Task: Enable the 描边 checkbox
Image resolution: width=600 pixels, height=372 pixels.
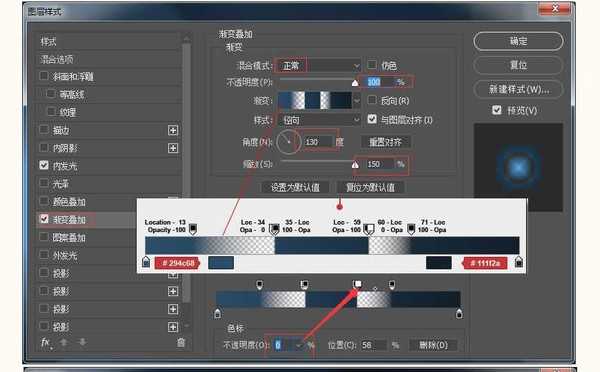Action: click(44, 129)
